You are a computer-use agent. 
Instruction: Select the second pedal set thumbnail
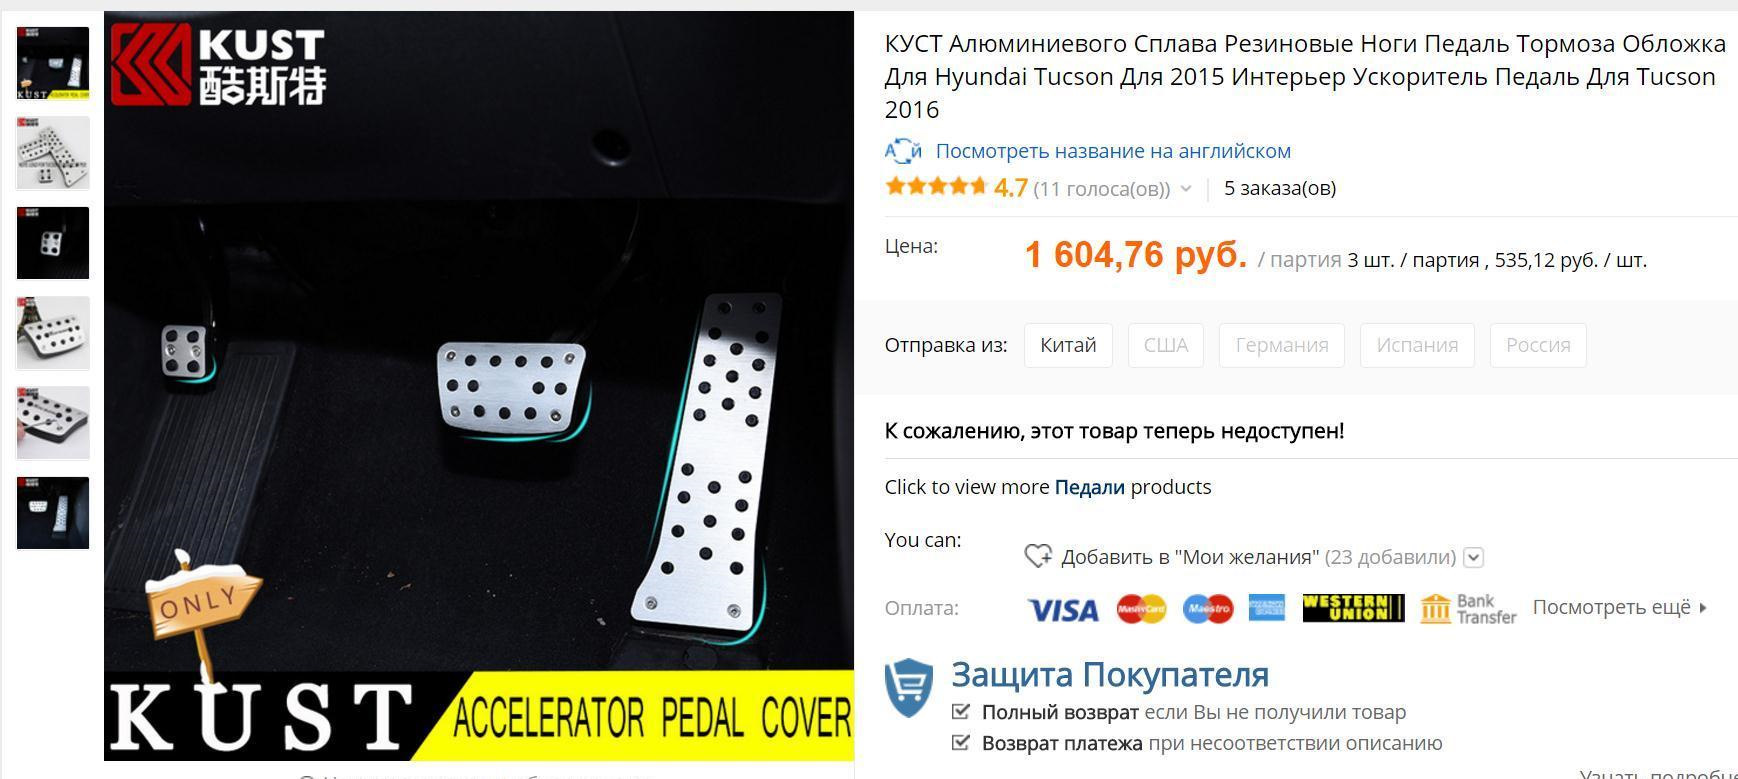(x=53, y=153)
